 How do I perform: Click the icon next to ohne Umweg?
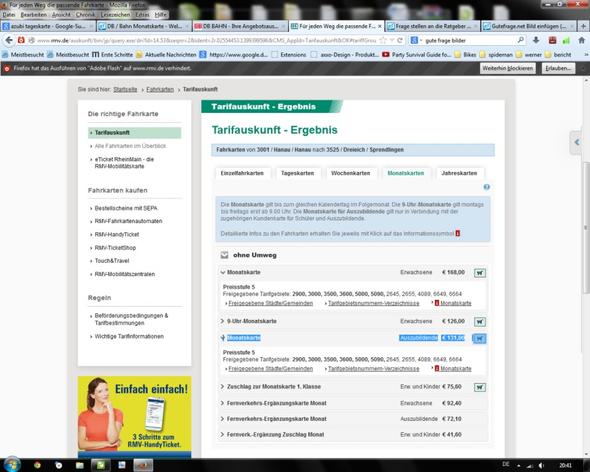(x=224, y=255)
